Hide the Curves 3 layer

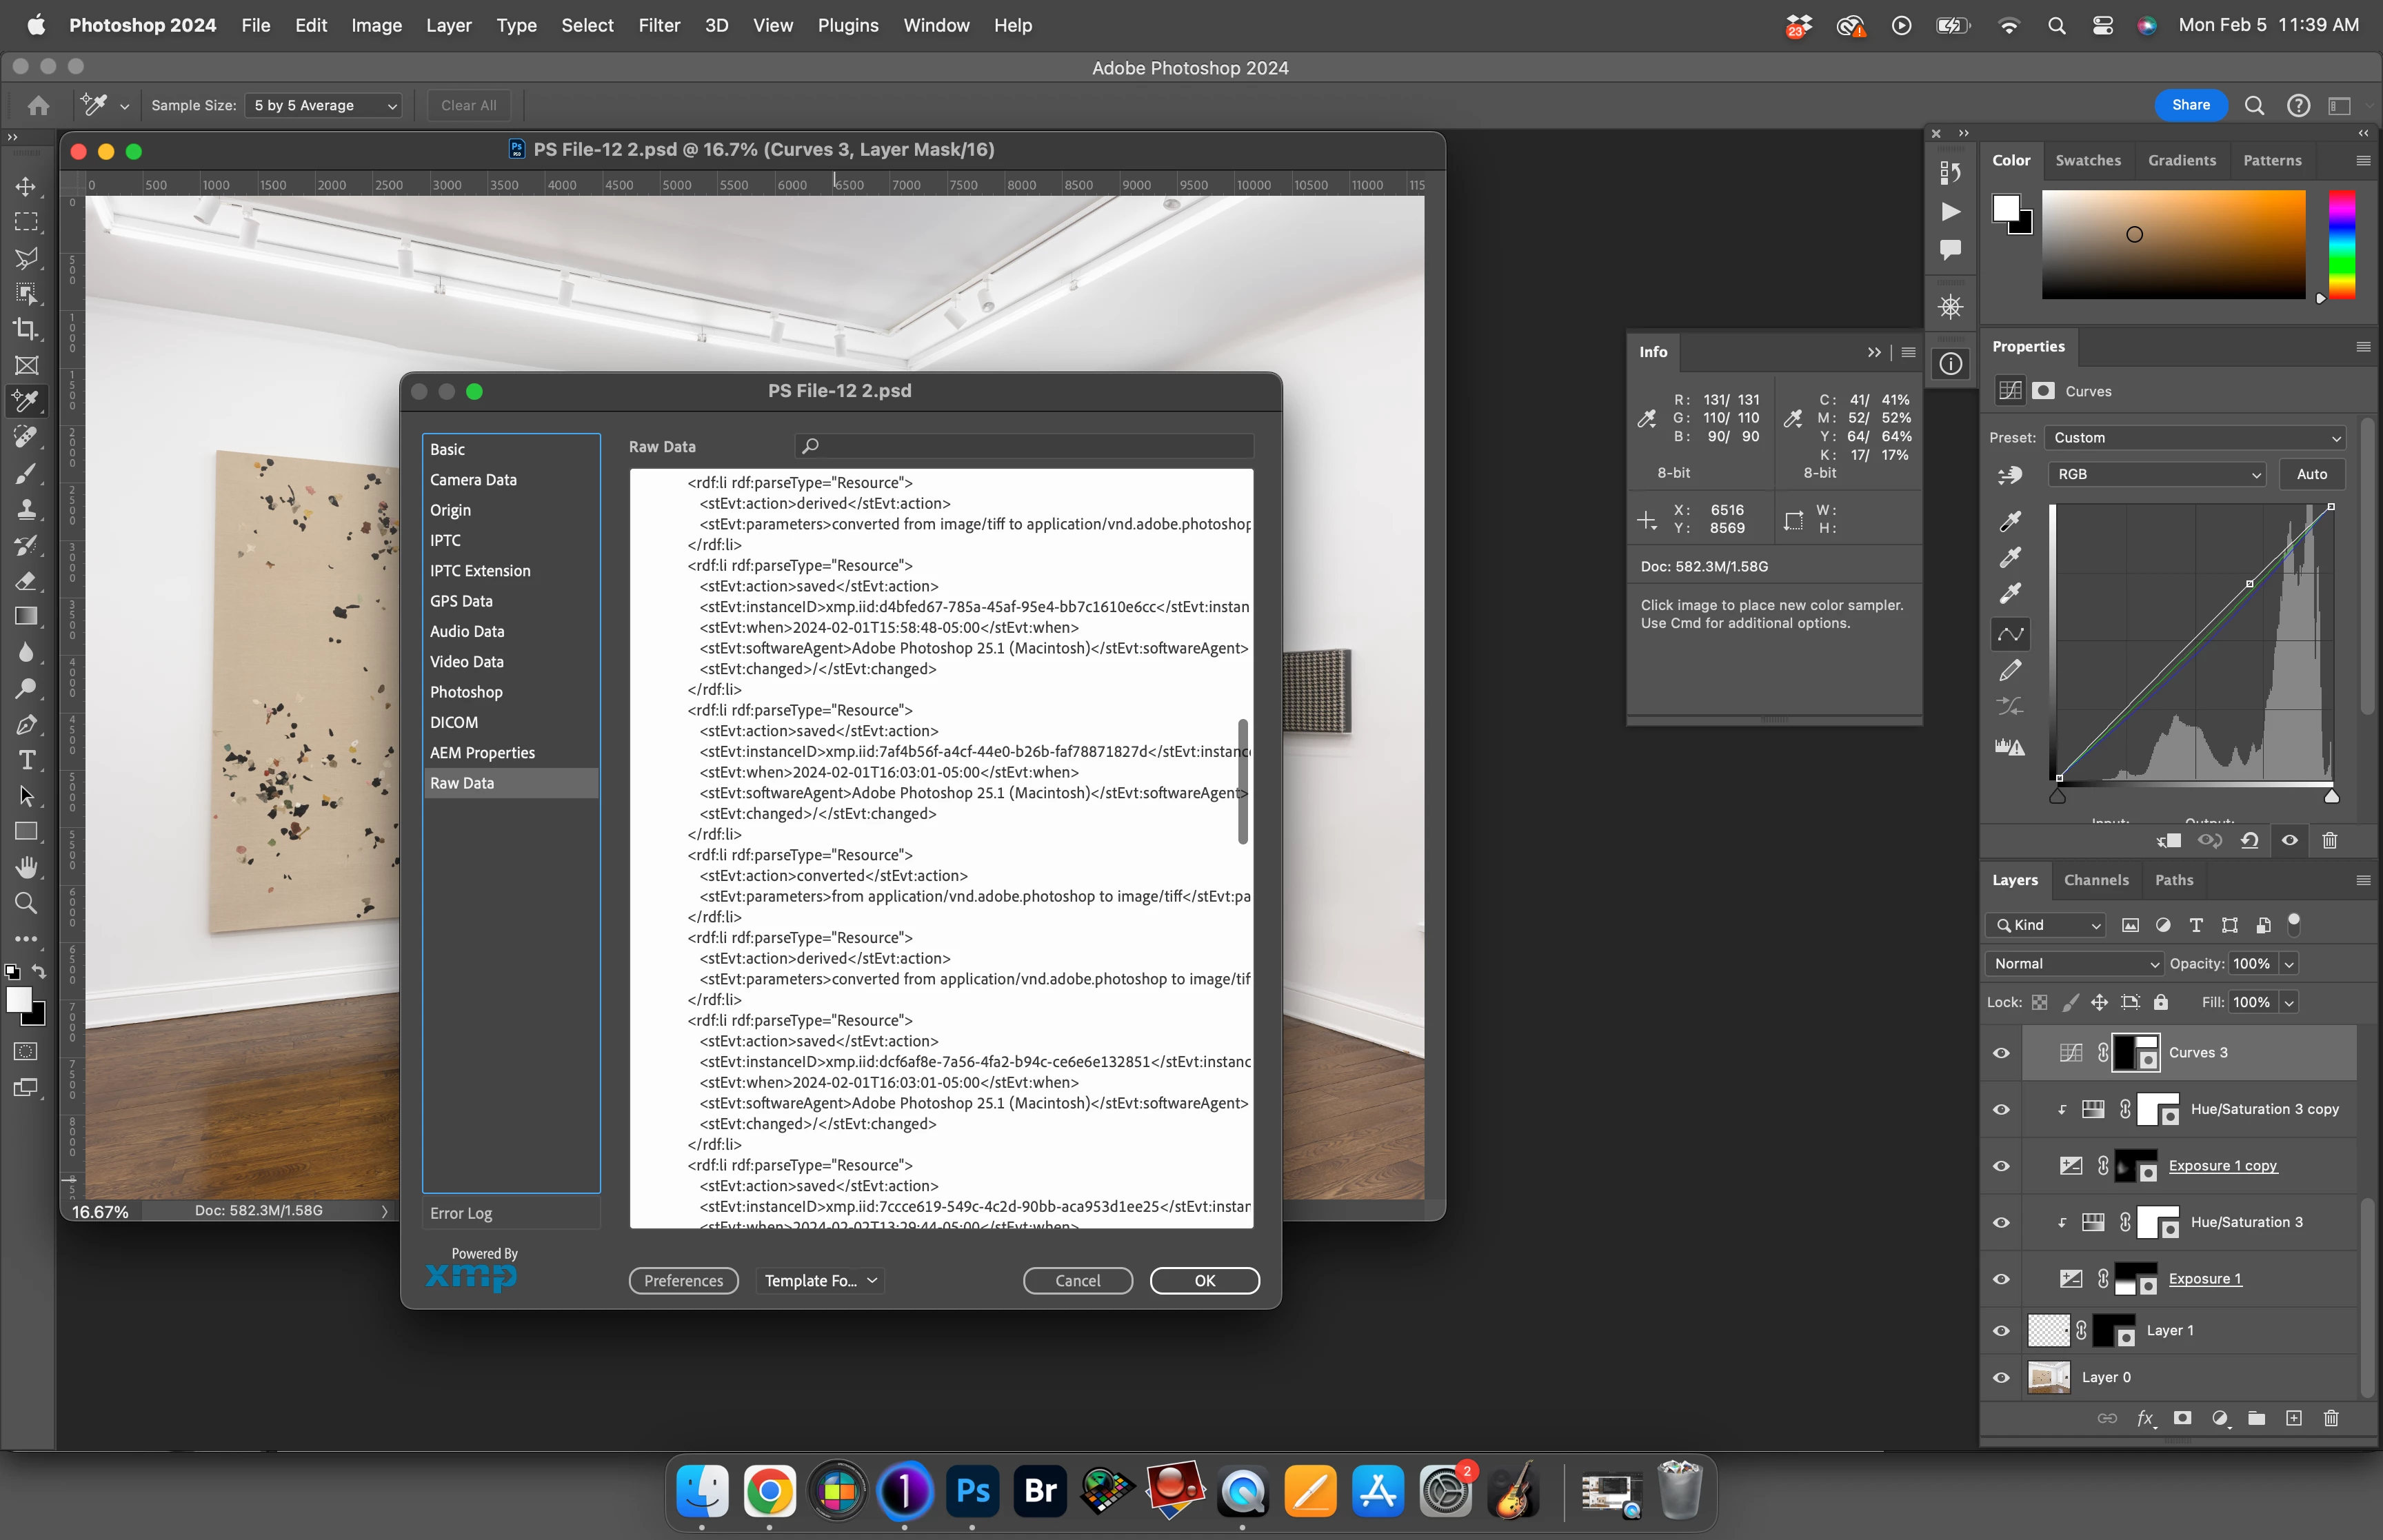(x=2001, y=1053)
